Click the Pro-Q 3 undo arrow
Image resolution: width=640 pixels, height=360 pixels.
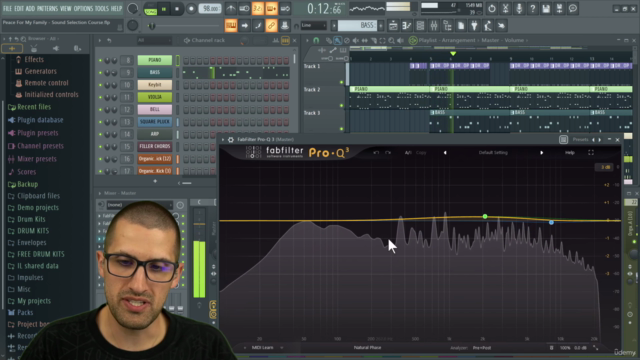click(376, 153)
